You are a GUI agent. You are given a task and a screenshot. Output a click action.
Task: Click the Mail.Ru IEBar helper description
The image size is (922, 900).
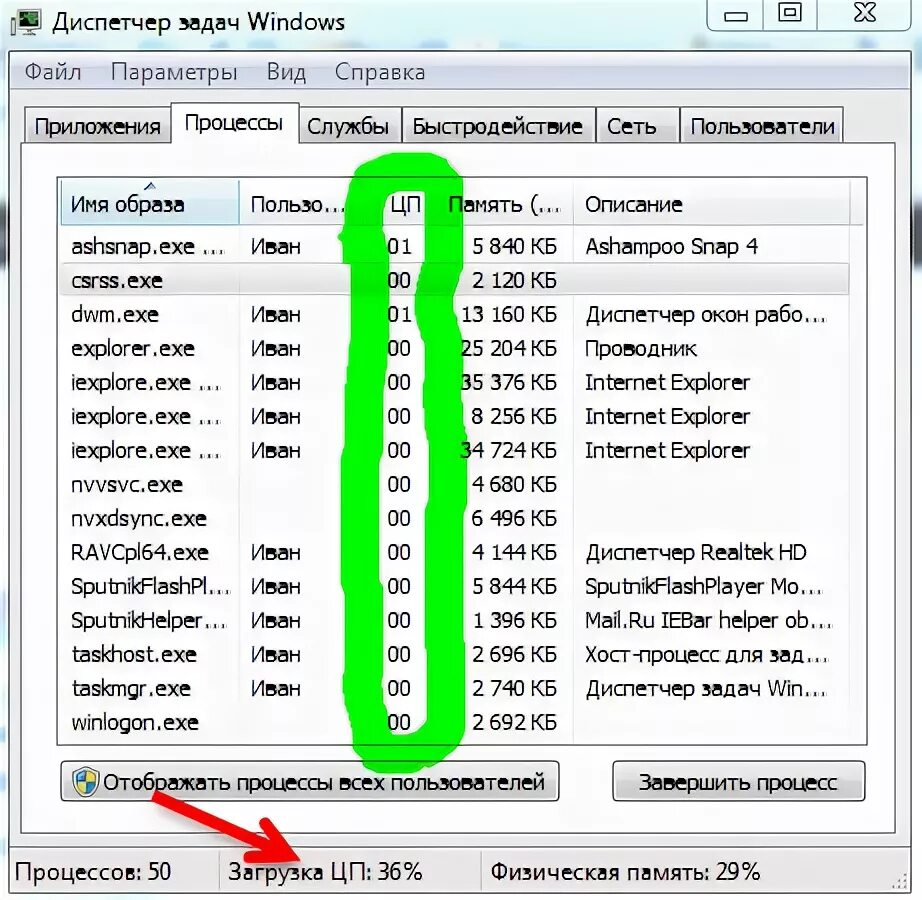(709, 621)
